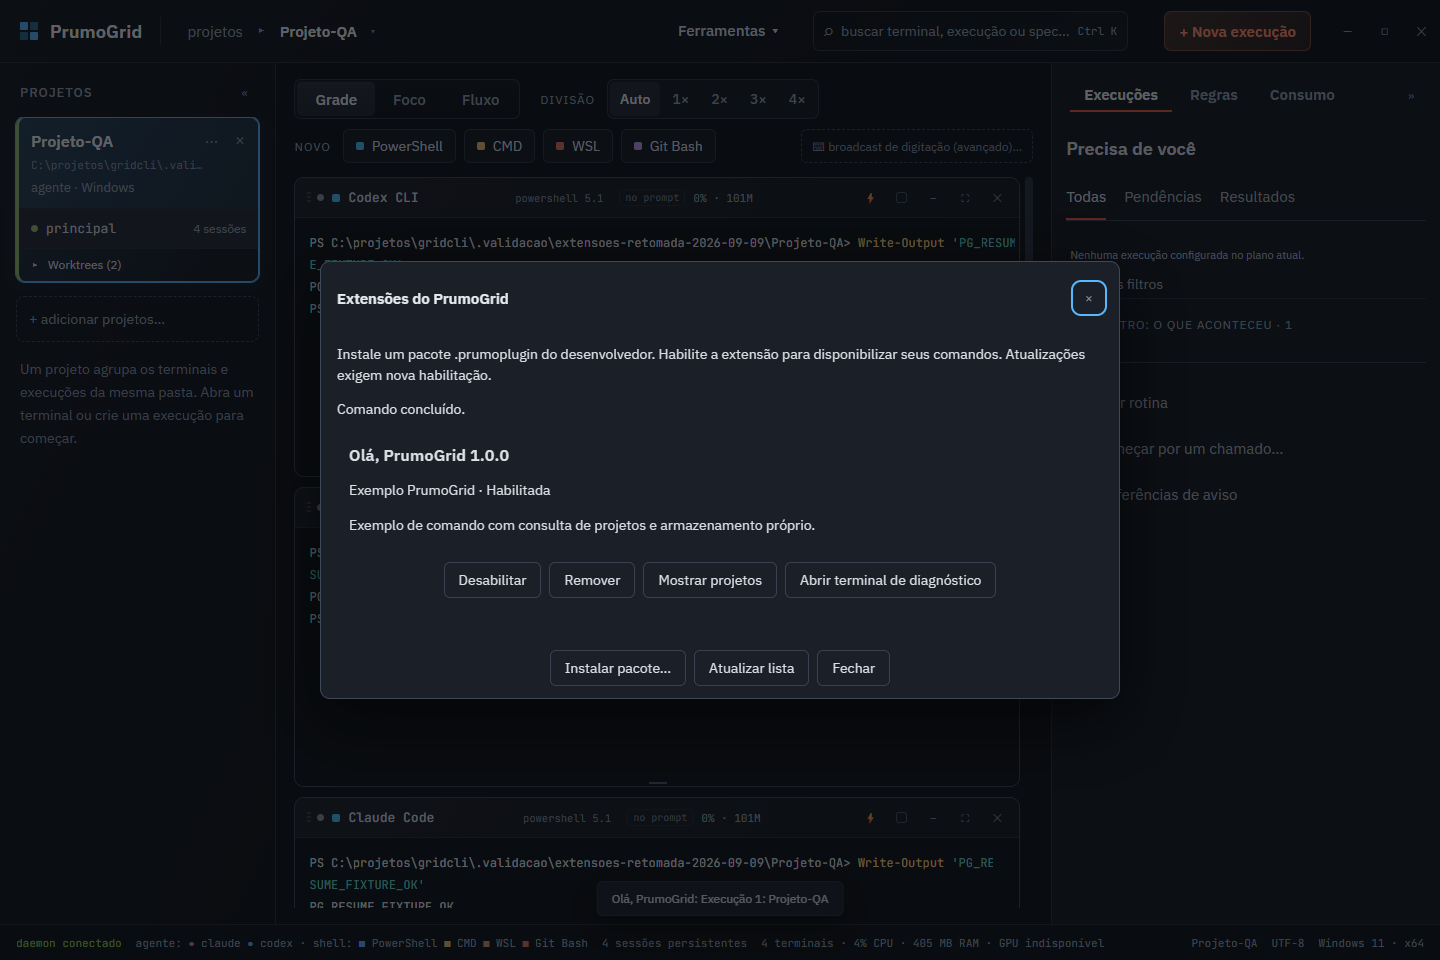
Task: Open Projeto-QA card more options menu
Action: tap(211, 142)
